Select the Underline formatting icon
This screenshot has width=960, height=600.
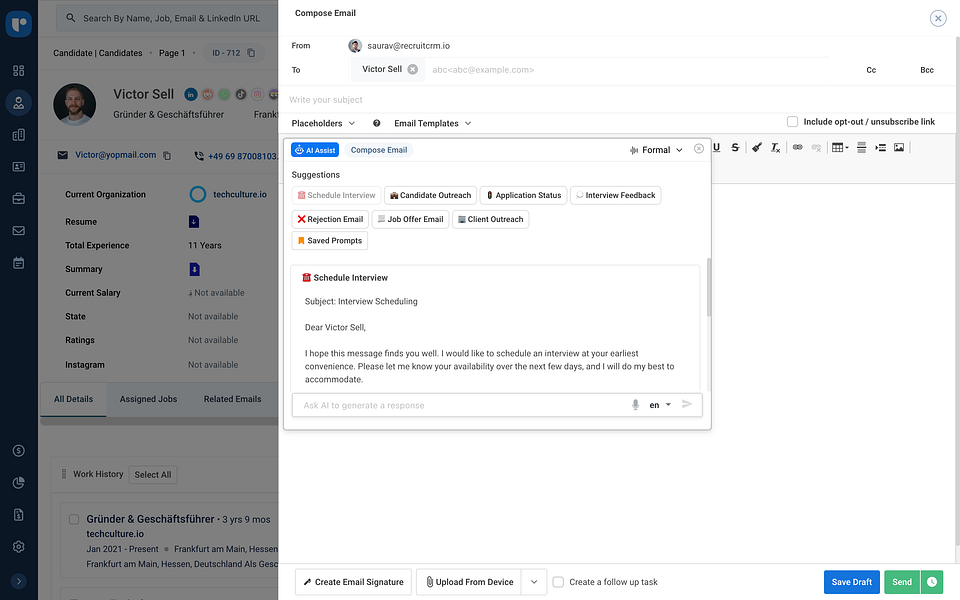tap(716, 147)
